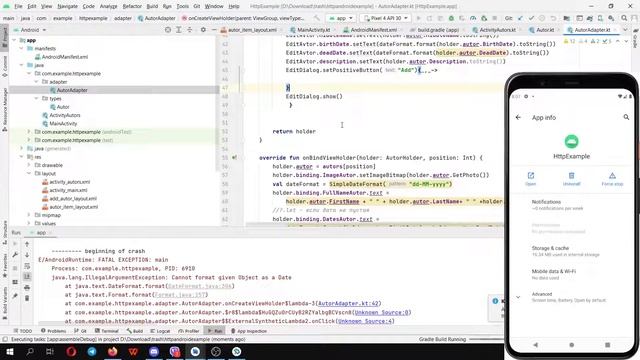Collapse the manifests folder

click(22, 49)
